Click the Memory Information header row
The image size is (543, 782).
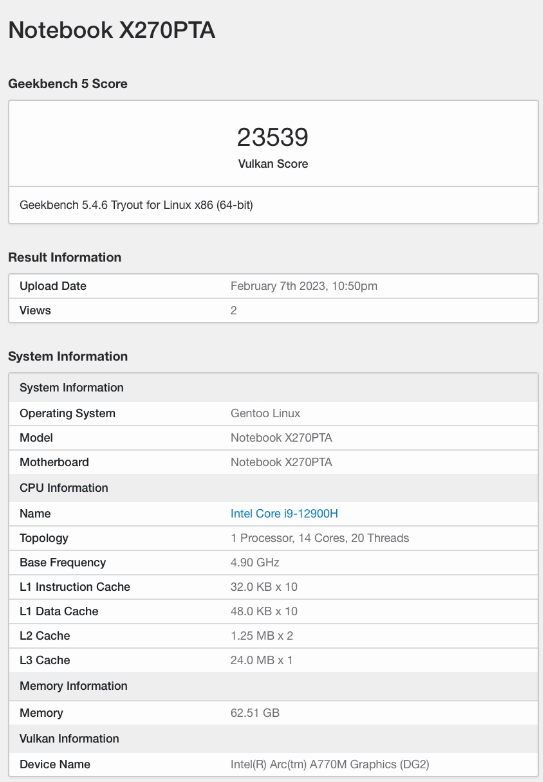pos(273,686)
